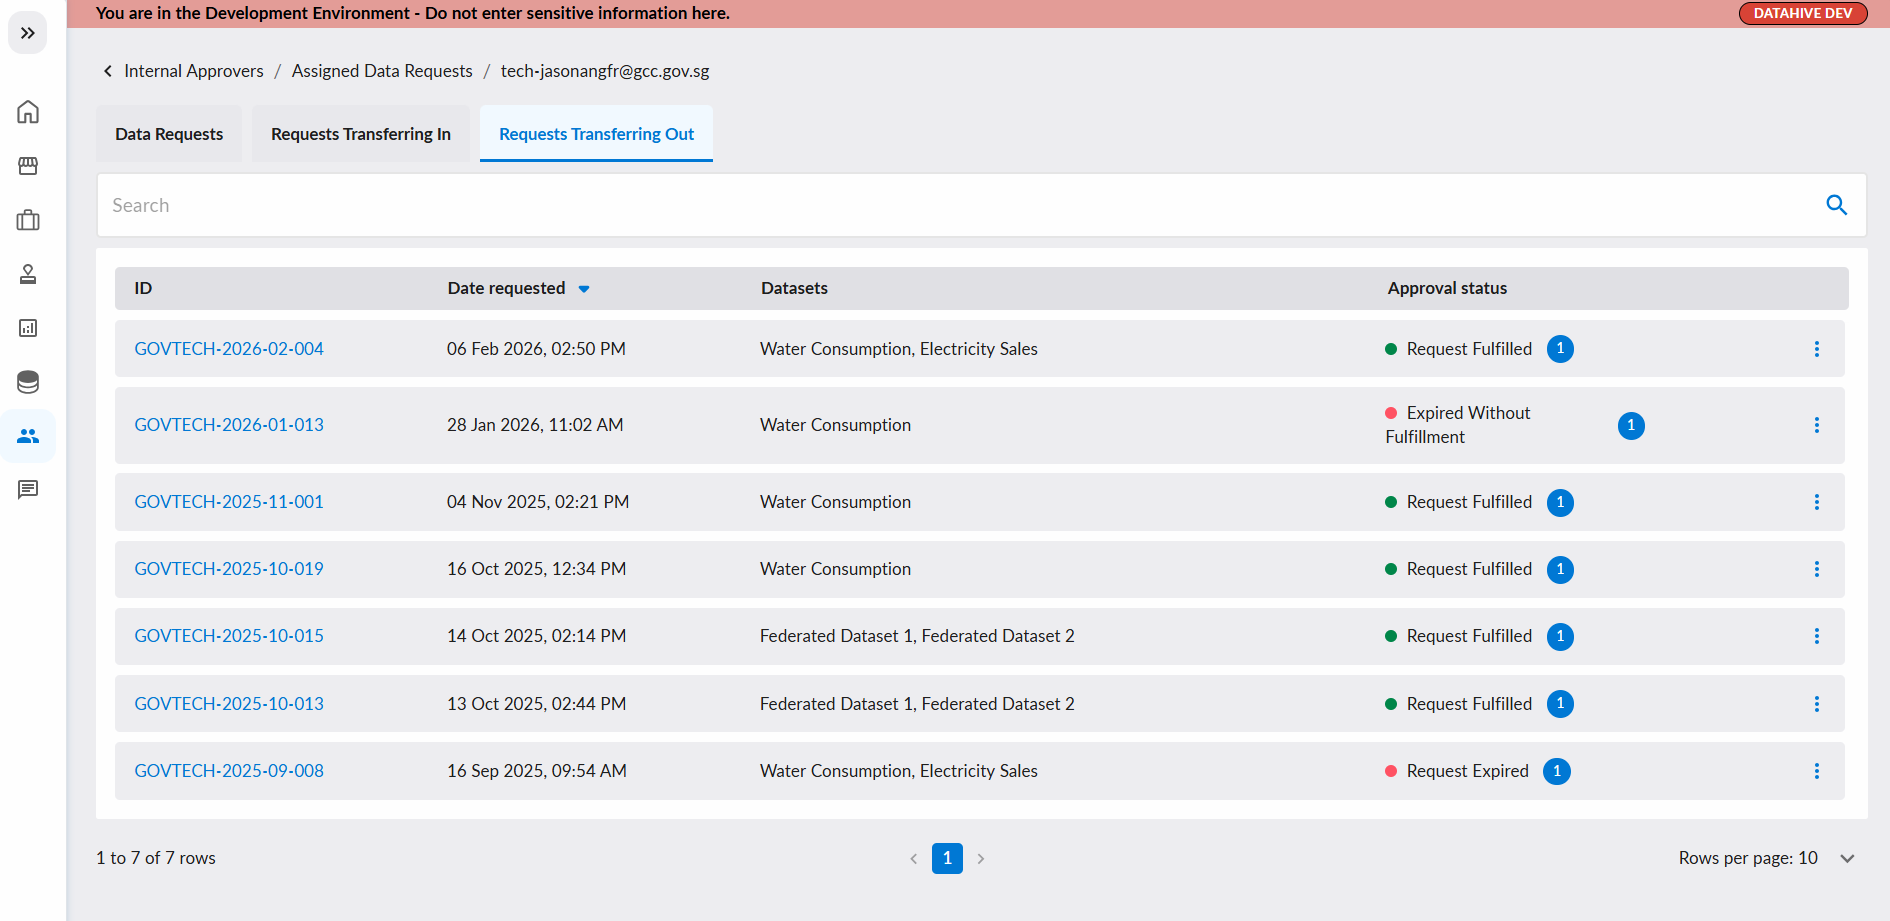Sort by Date requested arrow

[584, 289]
